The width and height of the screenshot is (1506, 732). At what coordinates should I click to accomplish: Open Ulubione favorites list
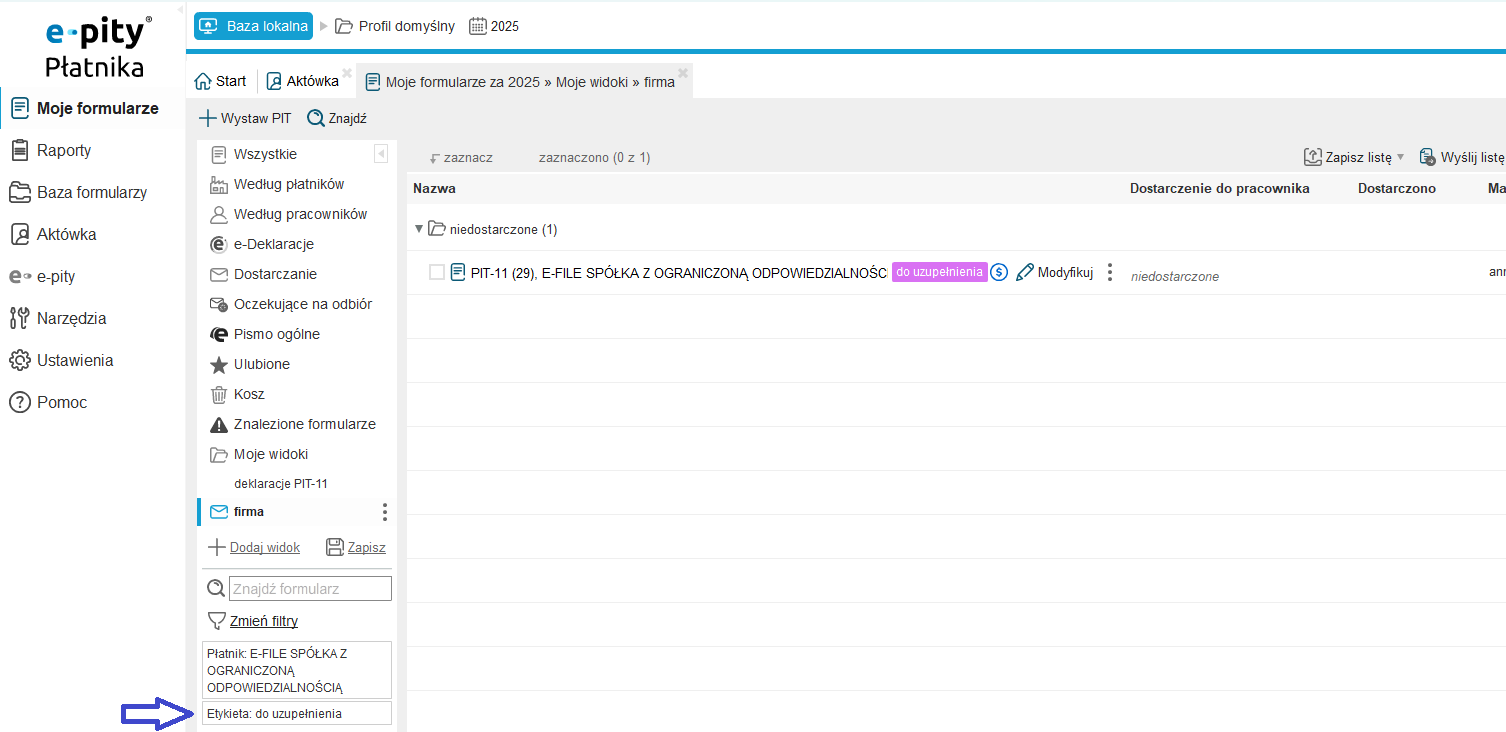[x=261, y=364]
